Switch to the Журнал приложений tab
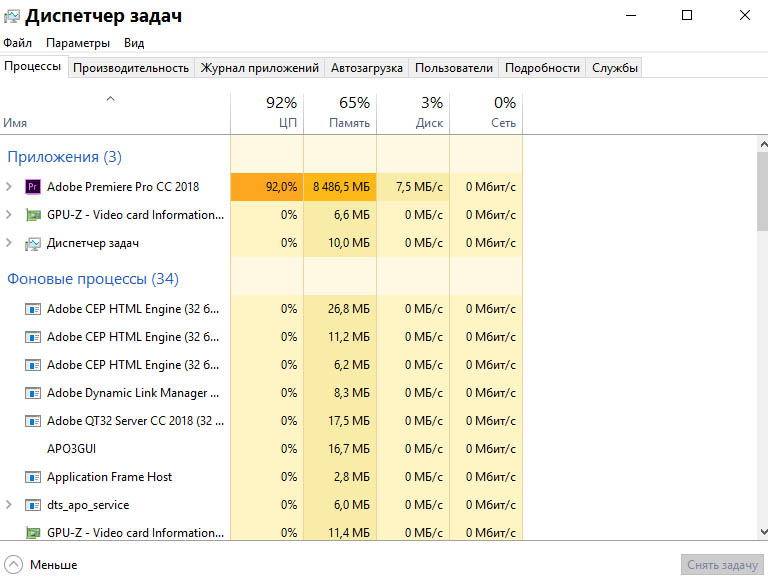Image resolution: width=768 pixels, height=578 pixels. (260, 68)
